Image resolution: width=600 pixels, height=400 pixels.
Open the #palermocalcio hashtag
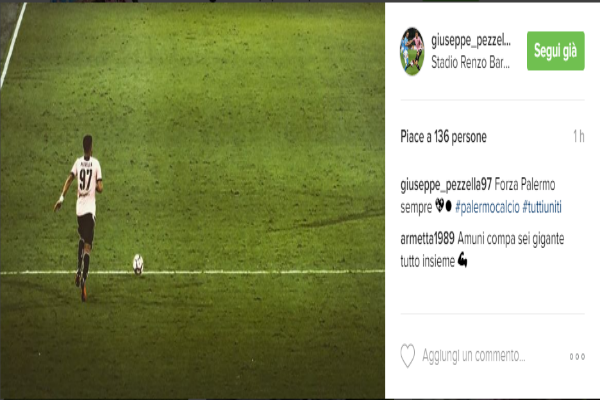click(488, 207)
